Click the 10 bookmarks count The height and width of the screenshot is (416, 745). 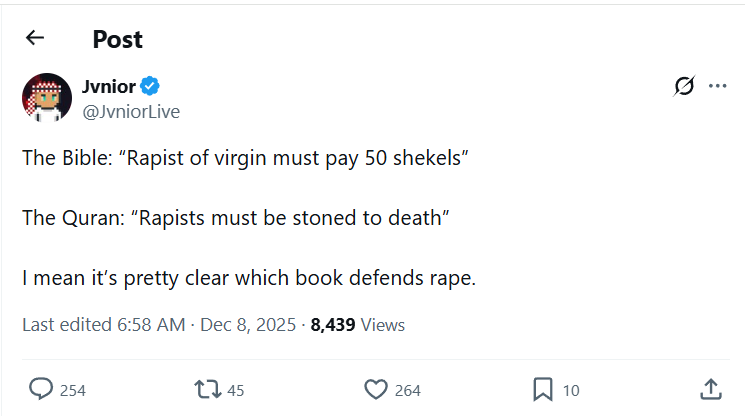click(x=570, y=390)
